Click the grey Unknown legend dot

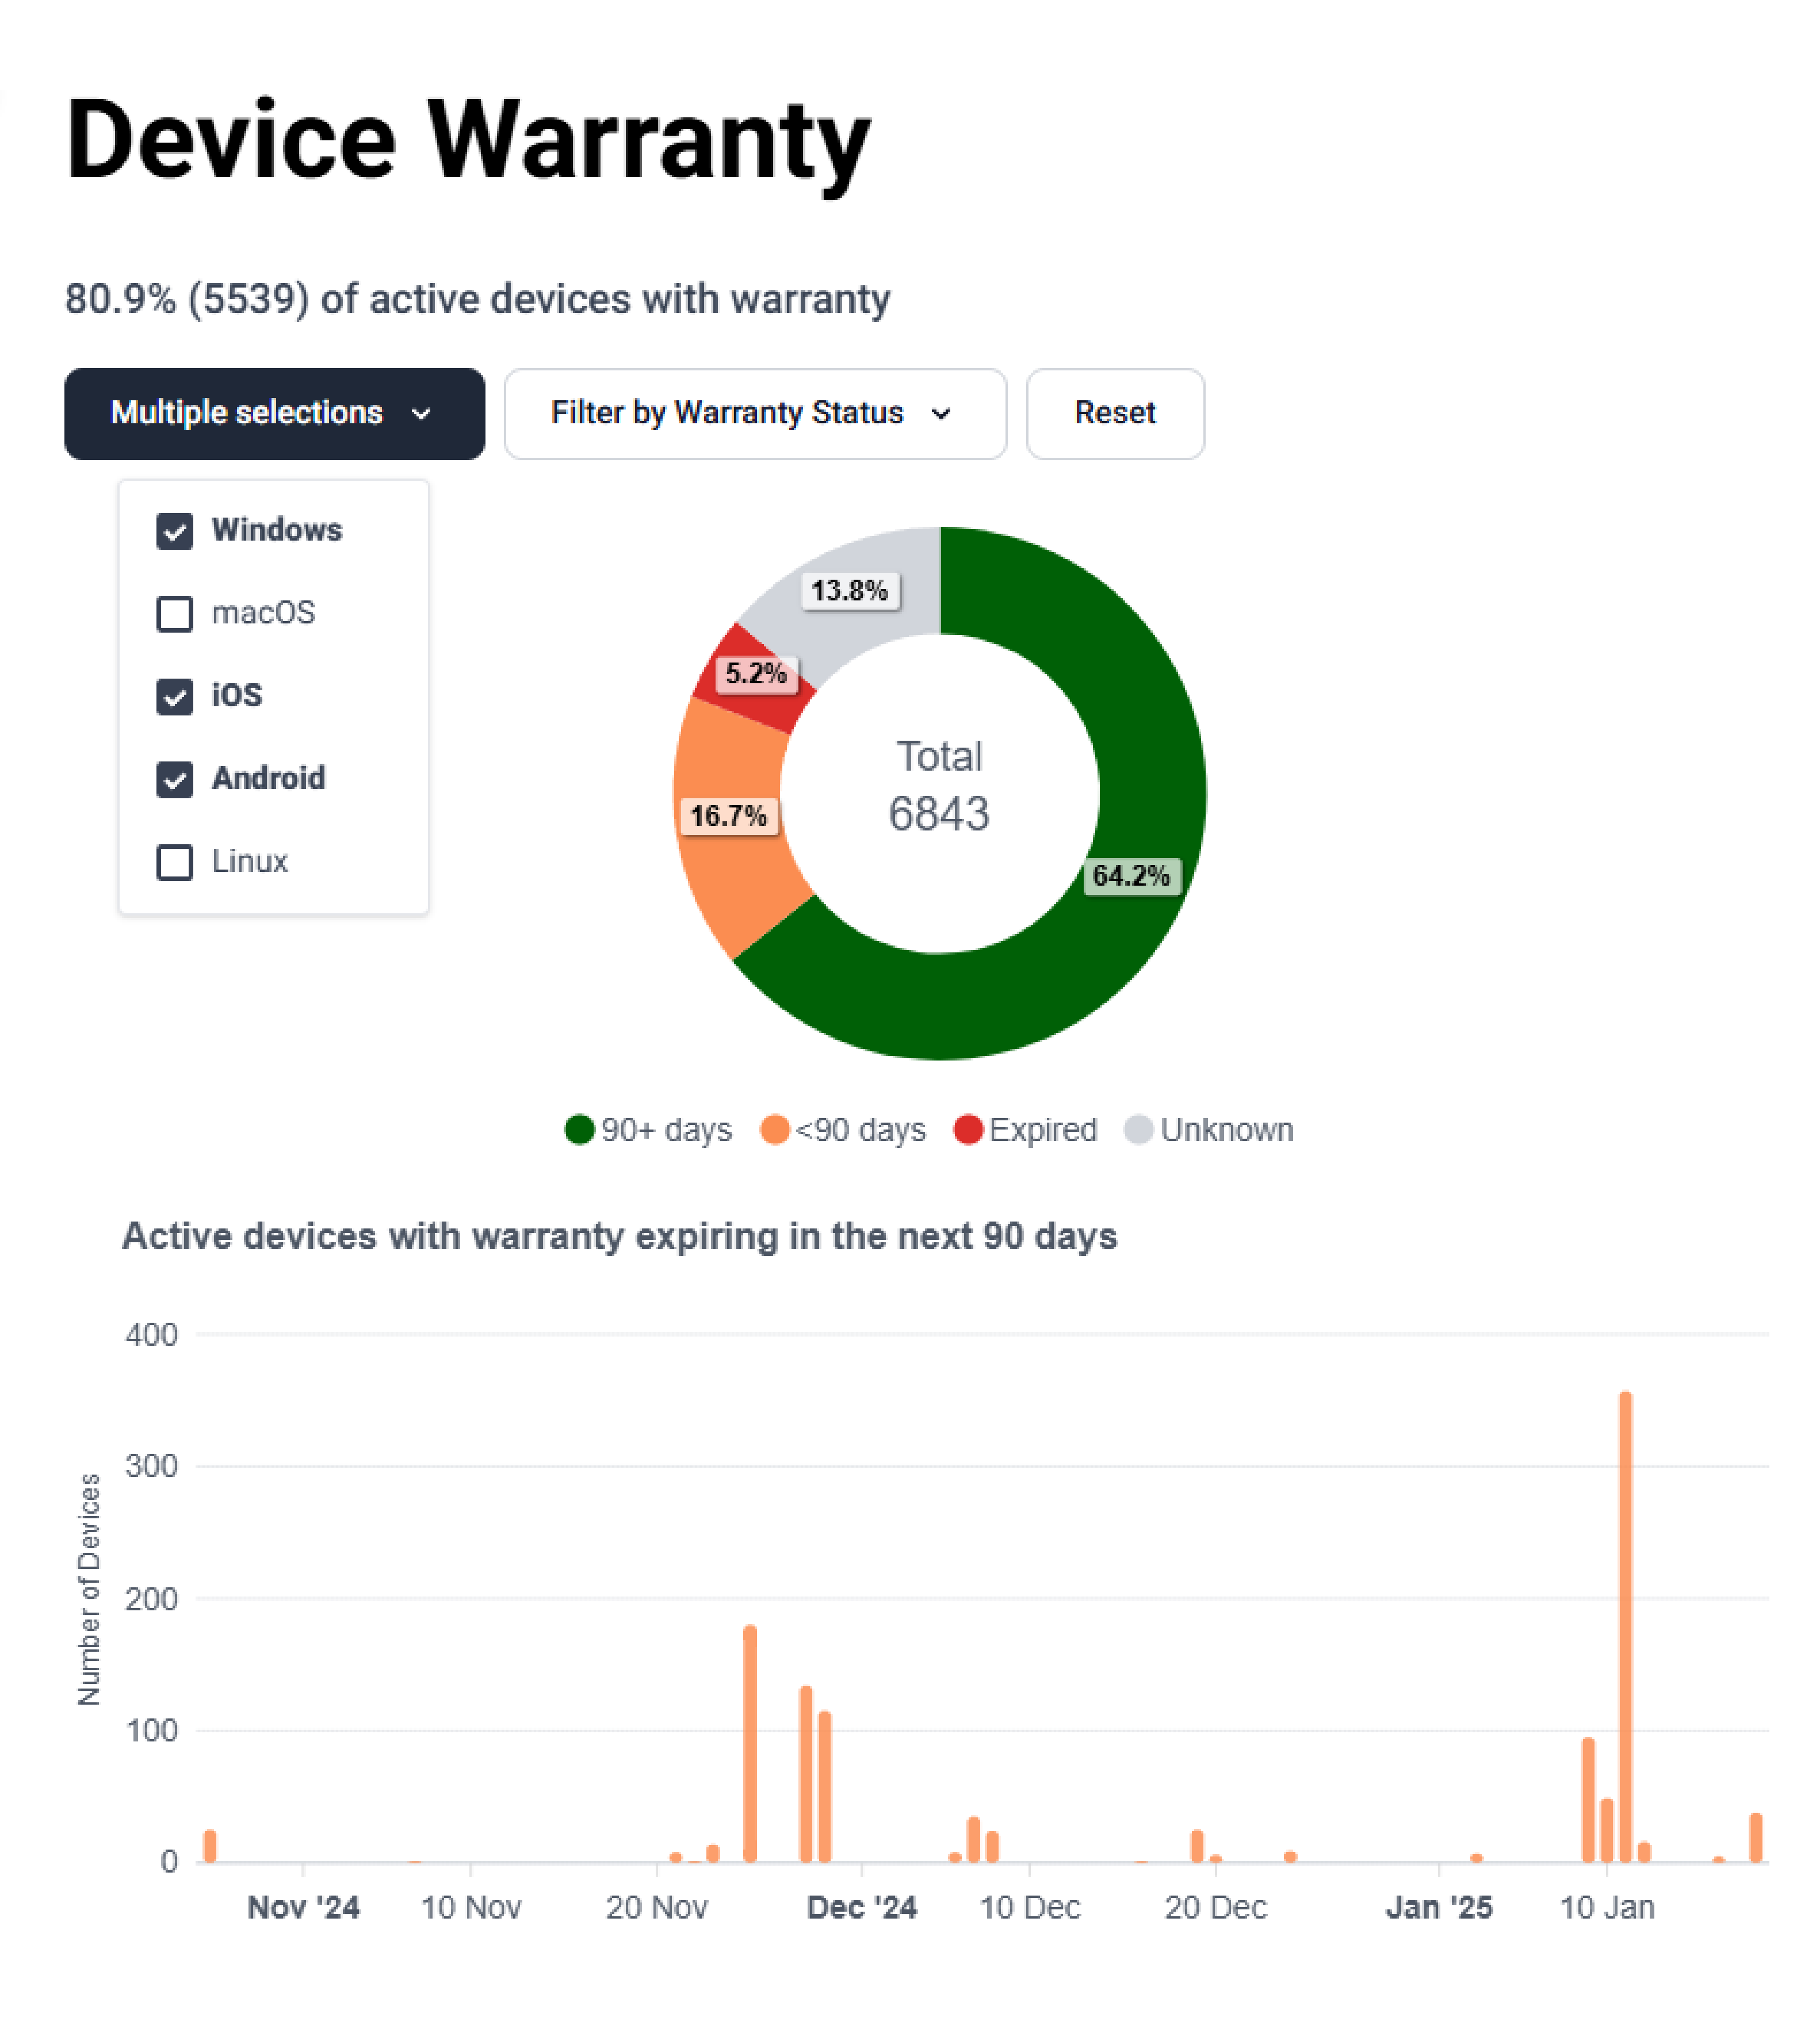point(1138,1130)
